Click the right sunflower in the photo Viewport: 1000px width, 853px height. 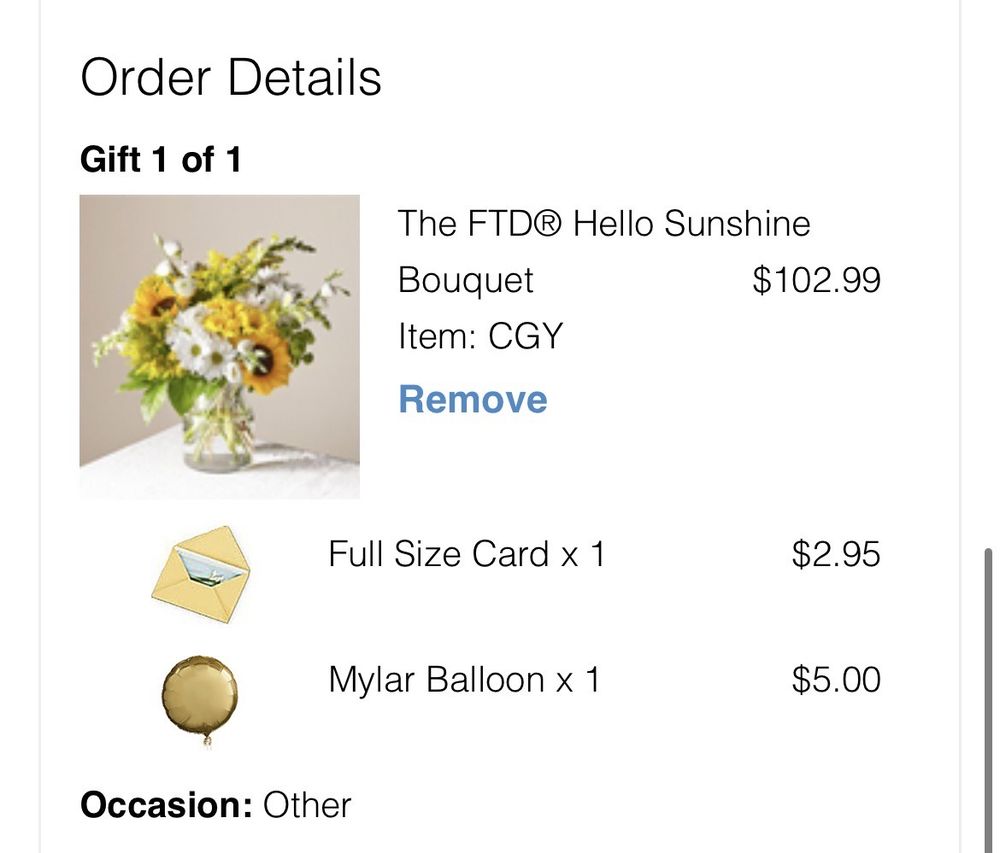[x=267, y=362]
